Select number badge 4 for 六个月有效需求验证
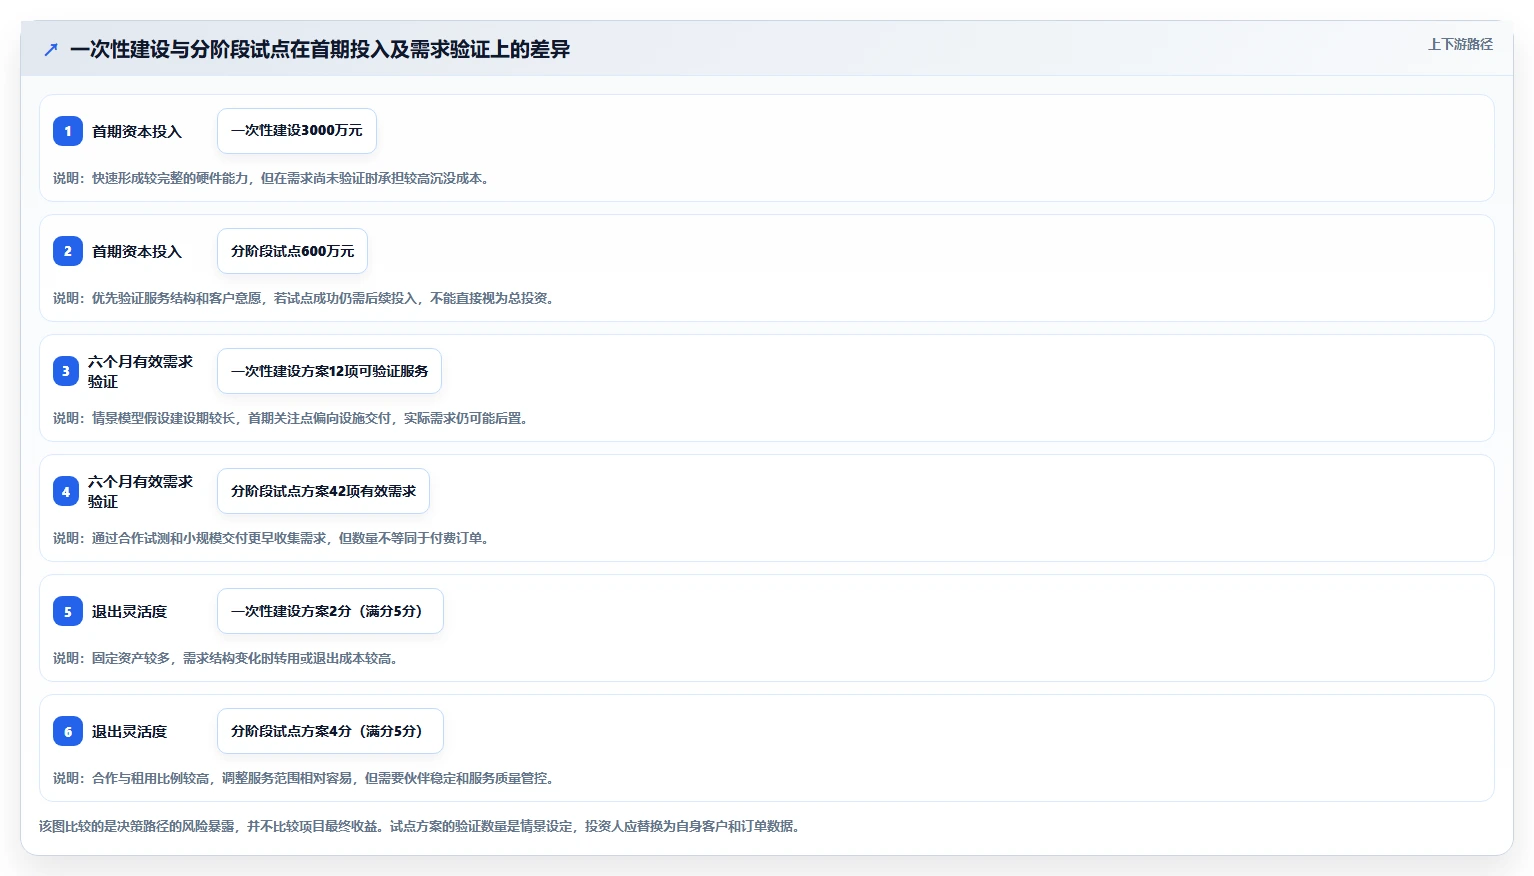The image size is (1534, 876). tap(66, 491)
